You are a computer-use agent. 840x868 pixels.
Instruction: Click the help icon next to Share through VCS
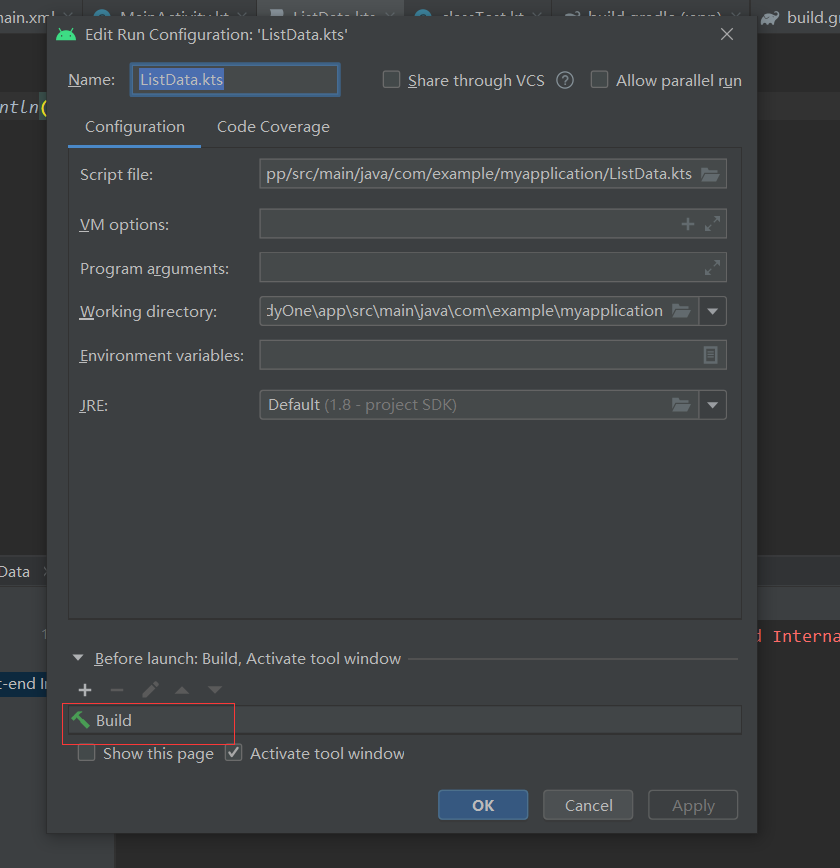tap(564, 80)
